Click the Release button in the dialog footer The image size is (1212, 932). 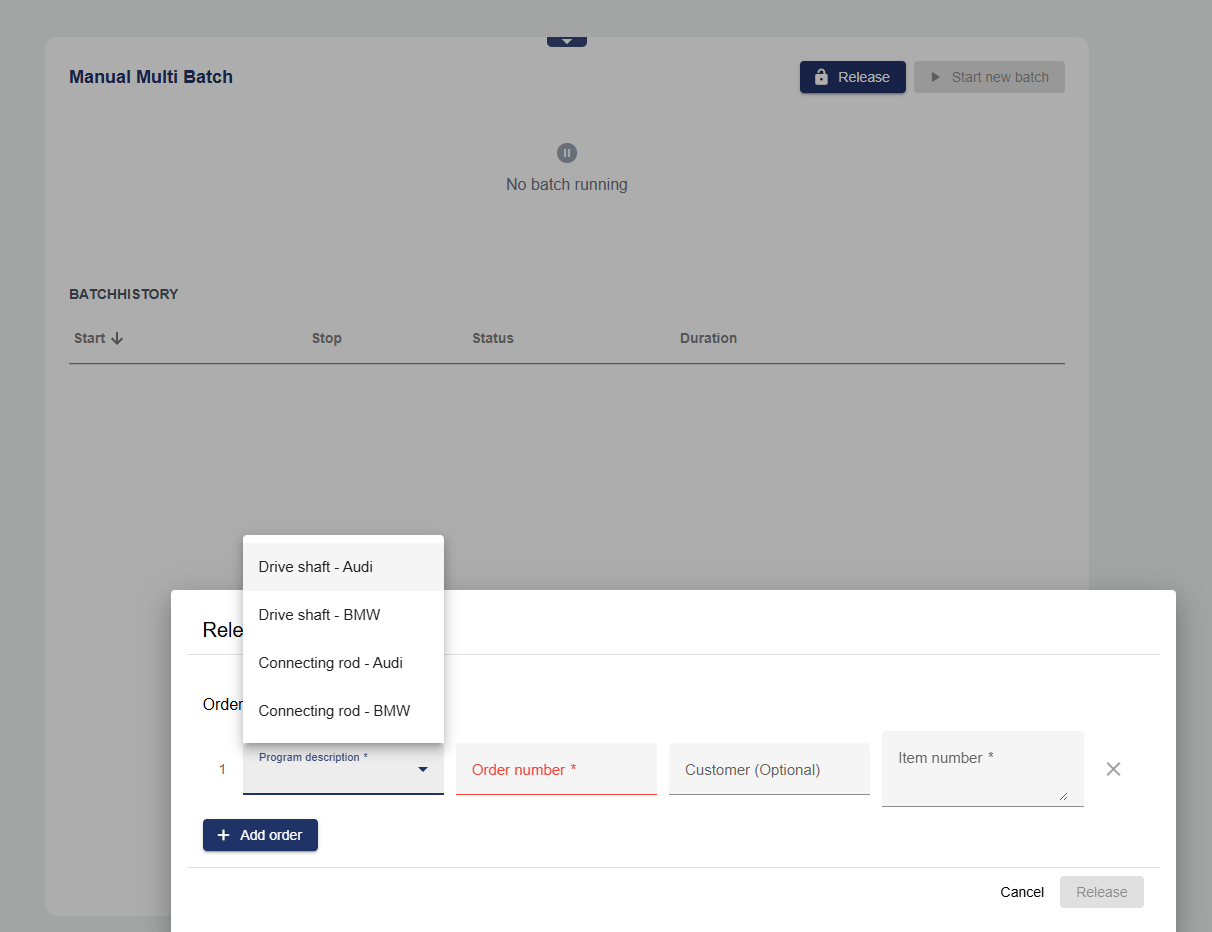[x=1101, y=892]
